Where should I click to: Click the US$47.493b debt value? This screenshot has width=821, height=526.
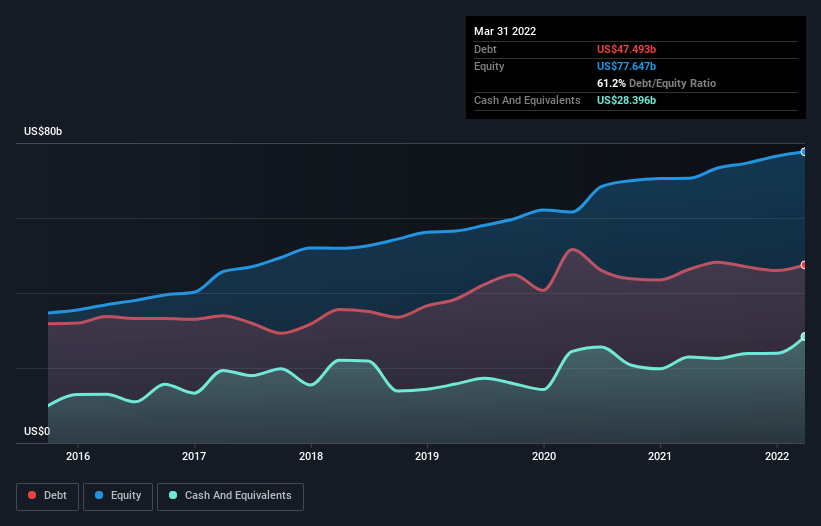coord(626,49)
